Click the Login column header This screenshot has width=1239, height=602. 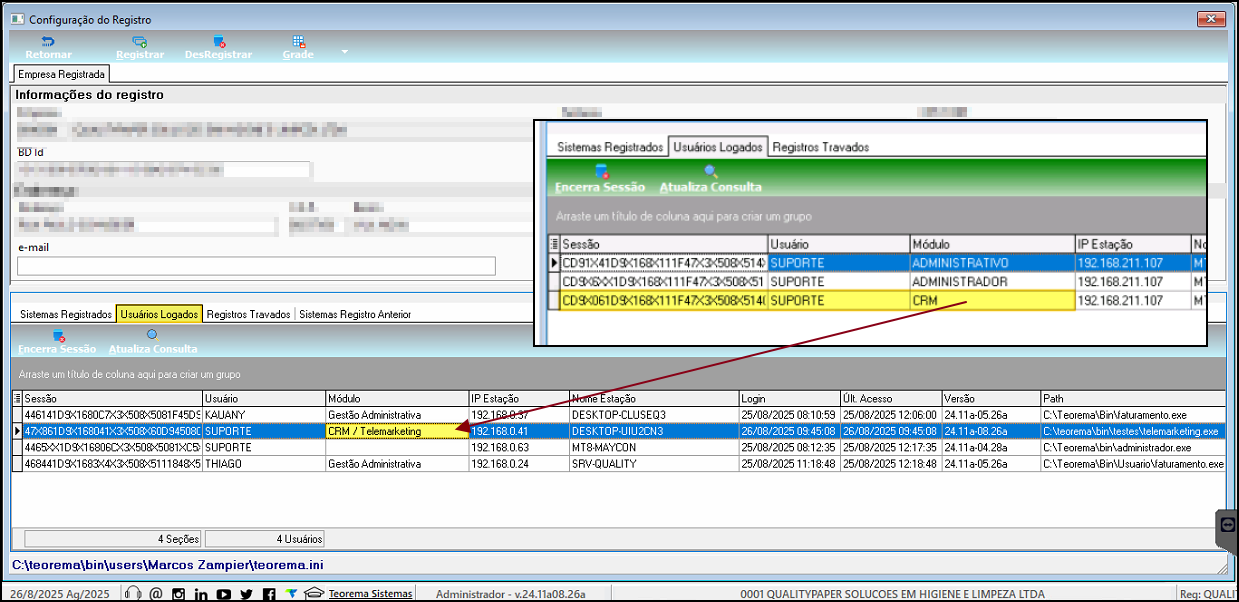tap(790, 399)
